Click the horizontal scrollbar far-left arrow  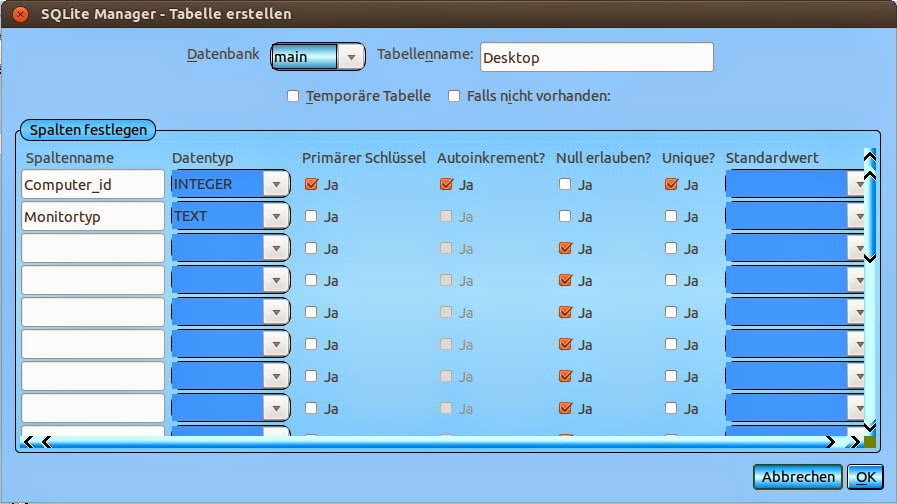pyautogui.click(x=27, y=442)
